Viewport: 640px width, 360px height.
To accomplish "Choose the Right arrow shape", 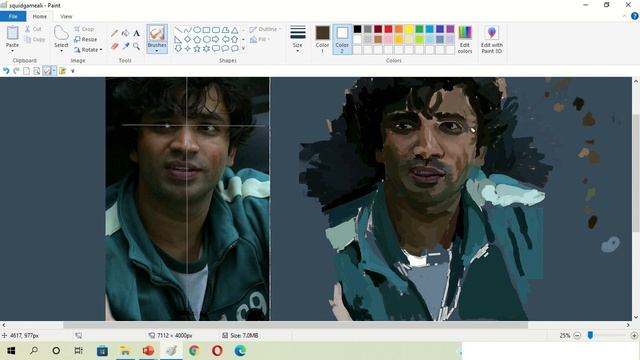I will pos(216,40).
